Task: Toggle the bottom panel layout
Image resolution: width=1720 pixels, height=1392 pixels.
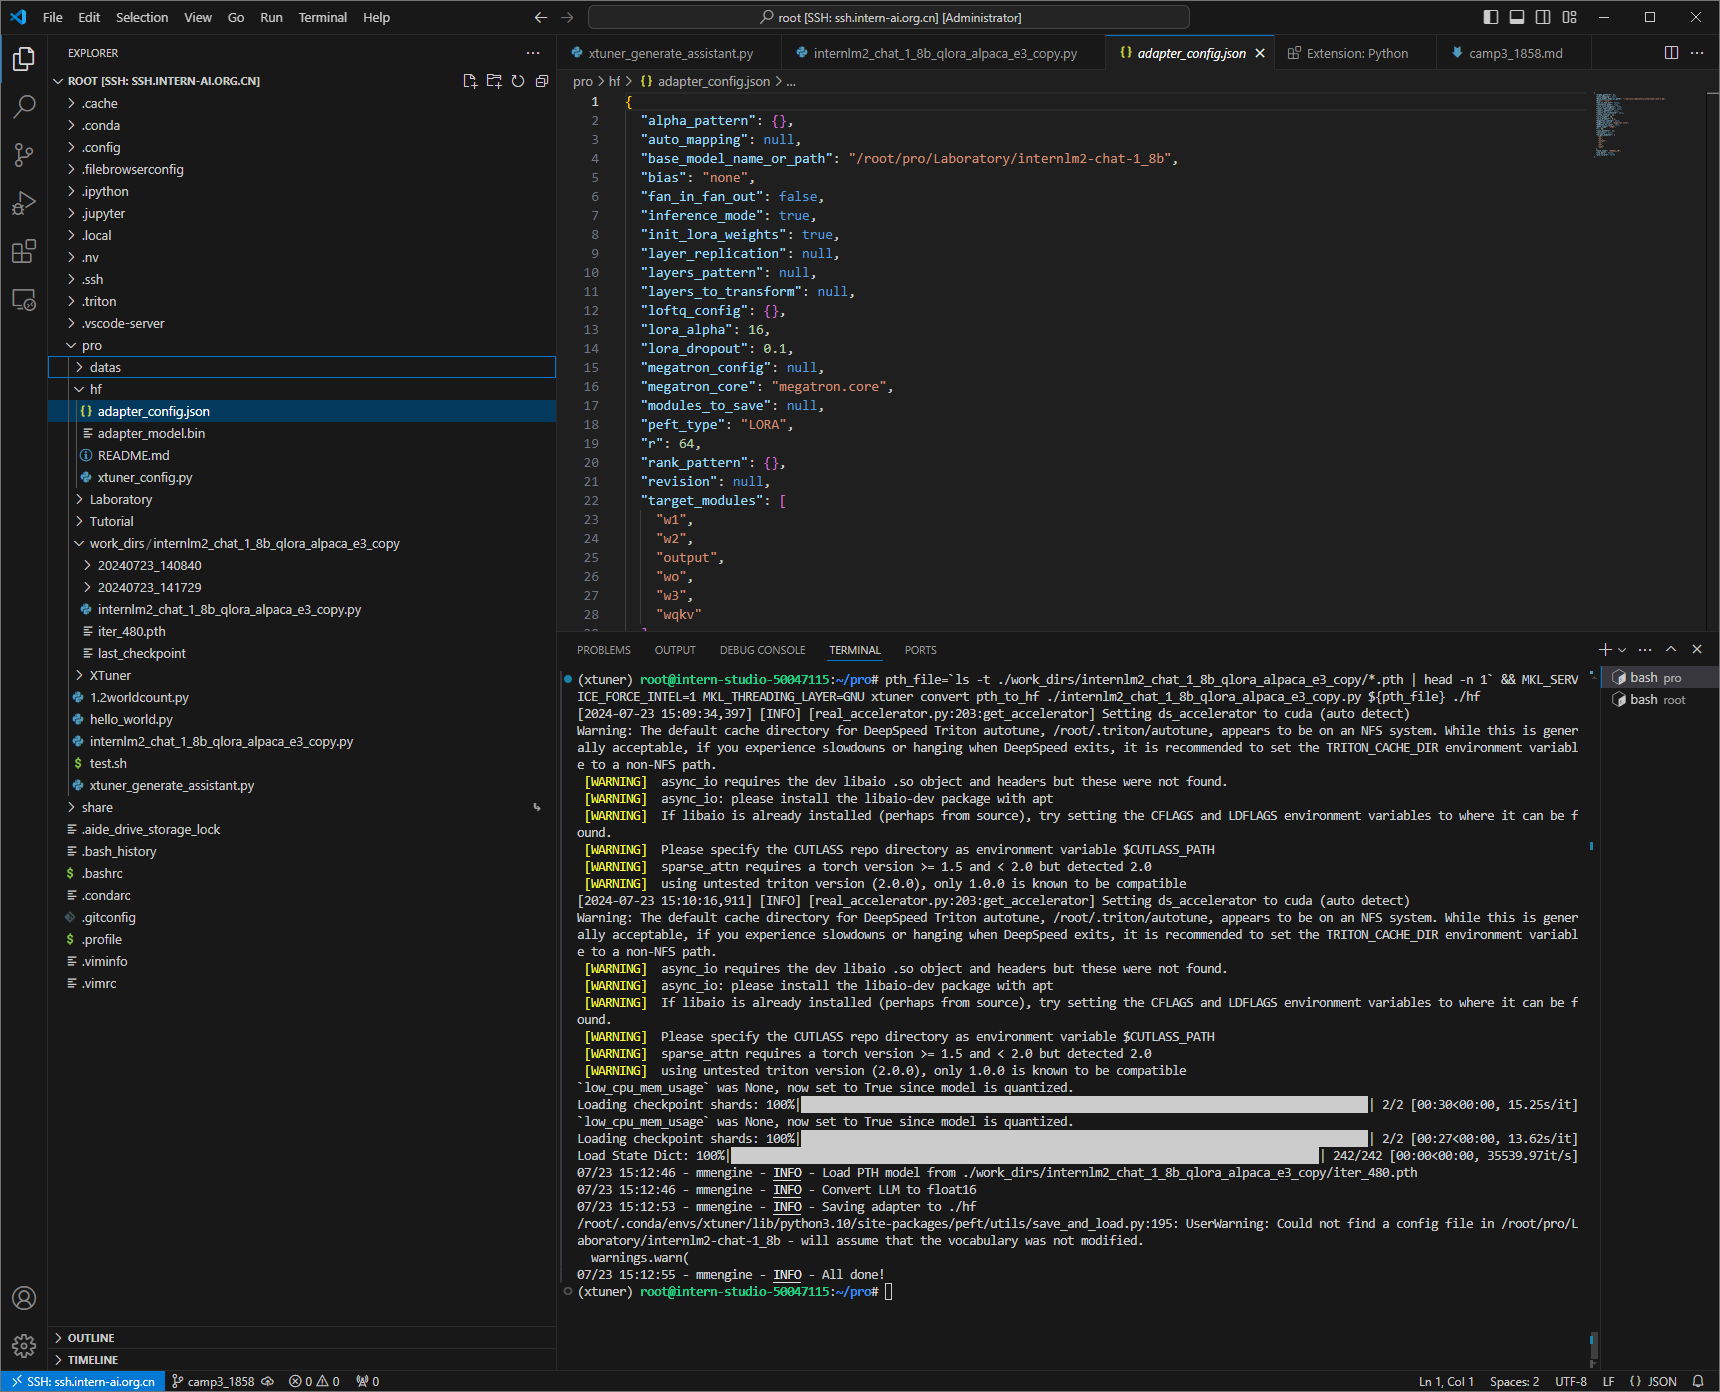Action: (1517, 17)
